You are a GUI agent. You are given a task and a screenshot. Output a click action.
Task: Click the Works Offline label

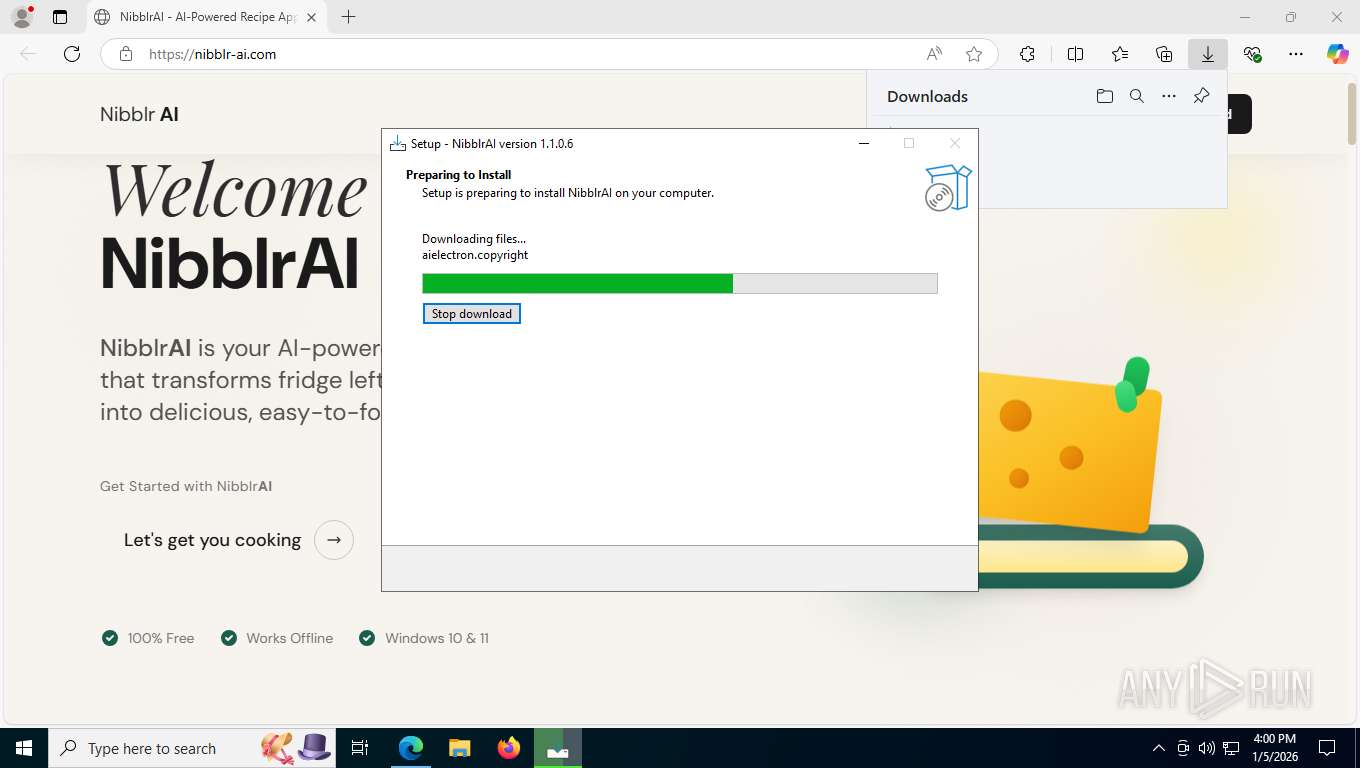tap(290, 638)
